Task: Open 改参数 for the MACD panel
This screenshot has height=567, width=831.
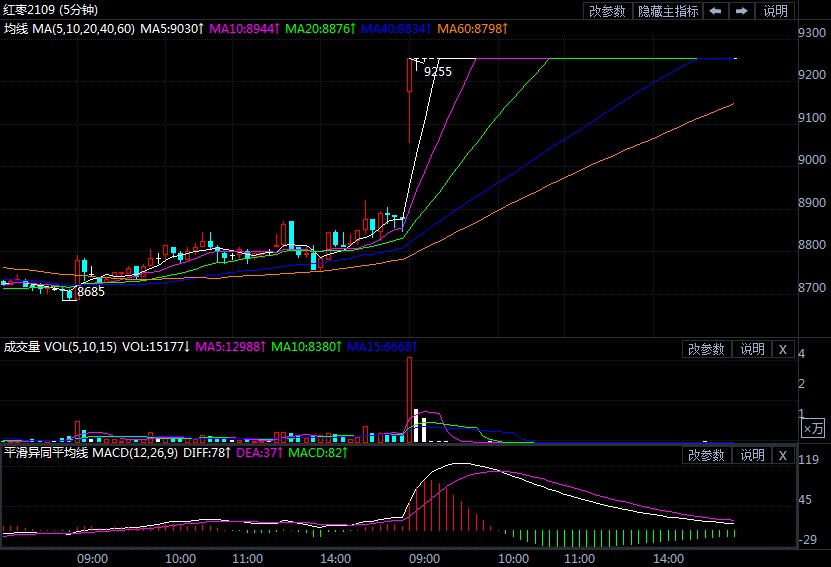Action: pos(706,455)
